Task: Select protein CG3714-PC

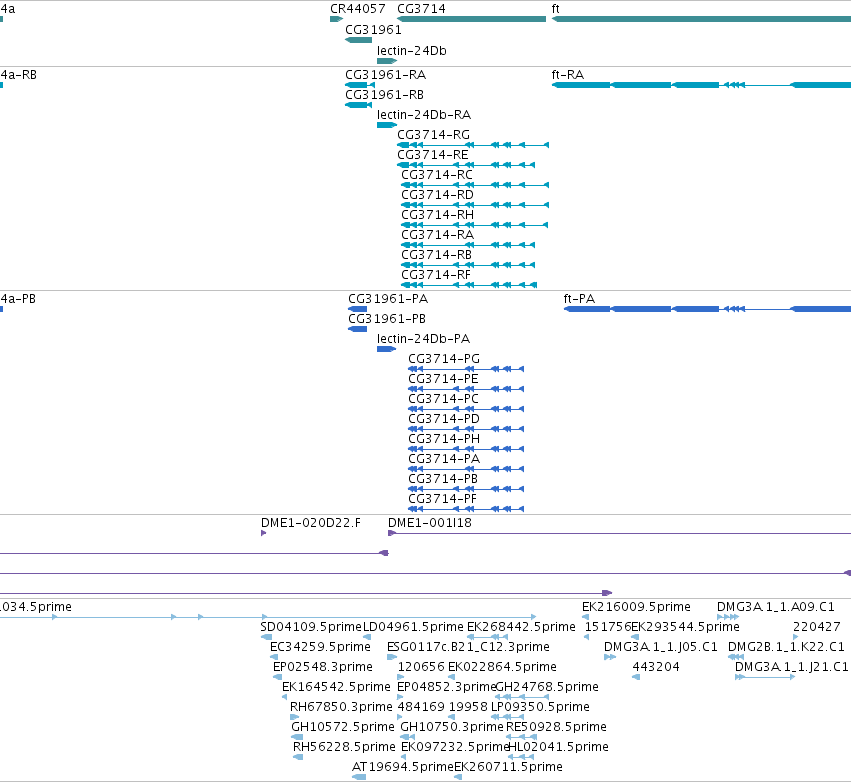Action: 466,410
